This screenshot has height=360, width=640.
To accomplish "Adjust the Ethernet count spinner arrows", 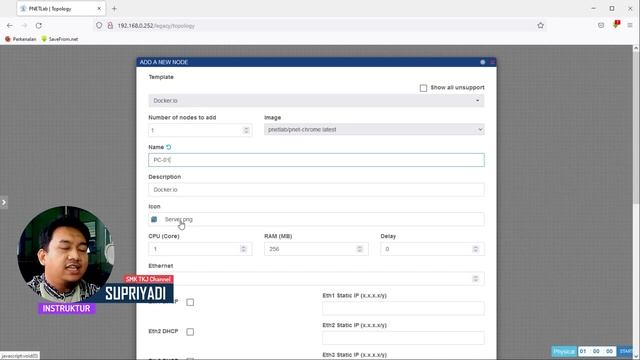I will tap(476, 278).
